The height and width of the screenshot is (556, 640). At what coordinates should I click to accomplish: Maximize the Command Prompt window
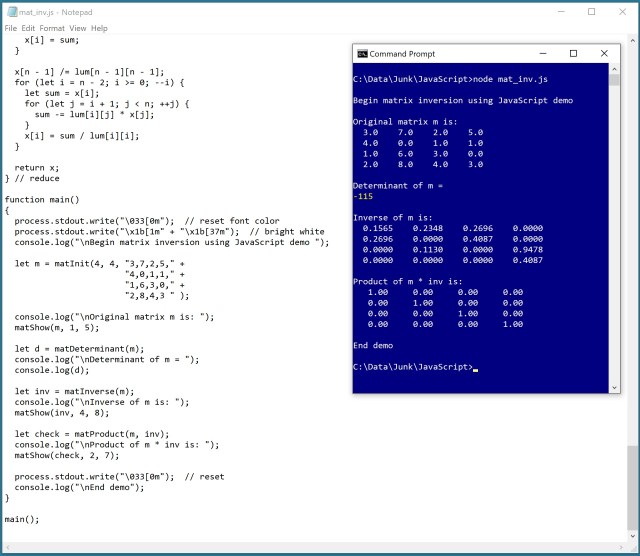coord(573,54)
